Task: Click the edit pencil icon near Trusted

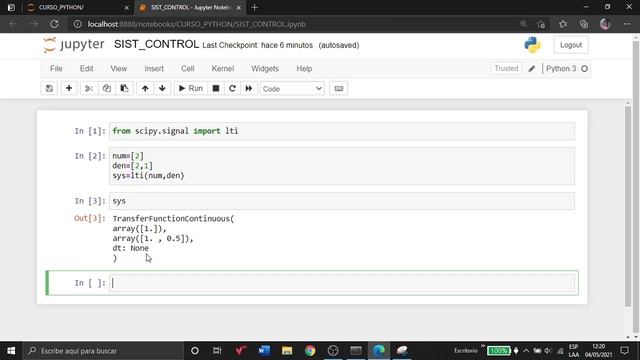Action: tap(531, 69)
